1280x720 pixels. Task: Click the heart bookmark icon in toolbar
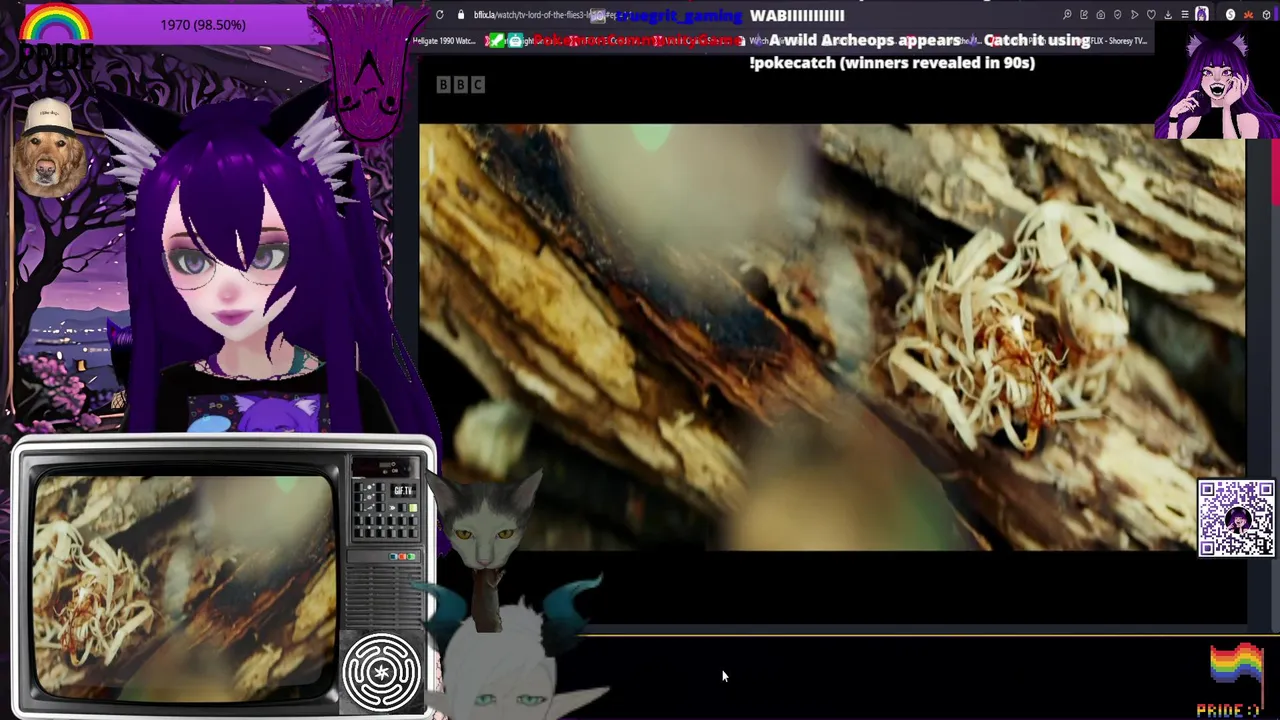coord(1151,15)
